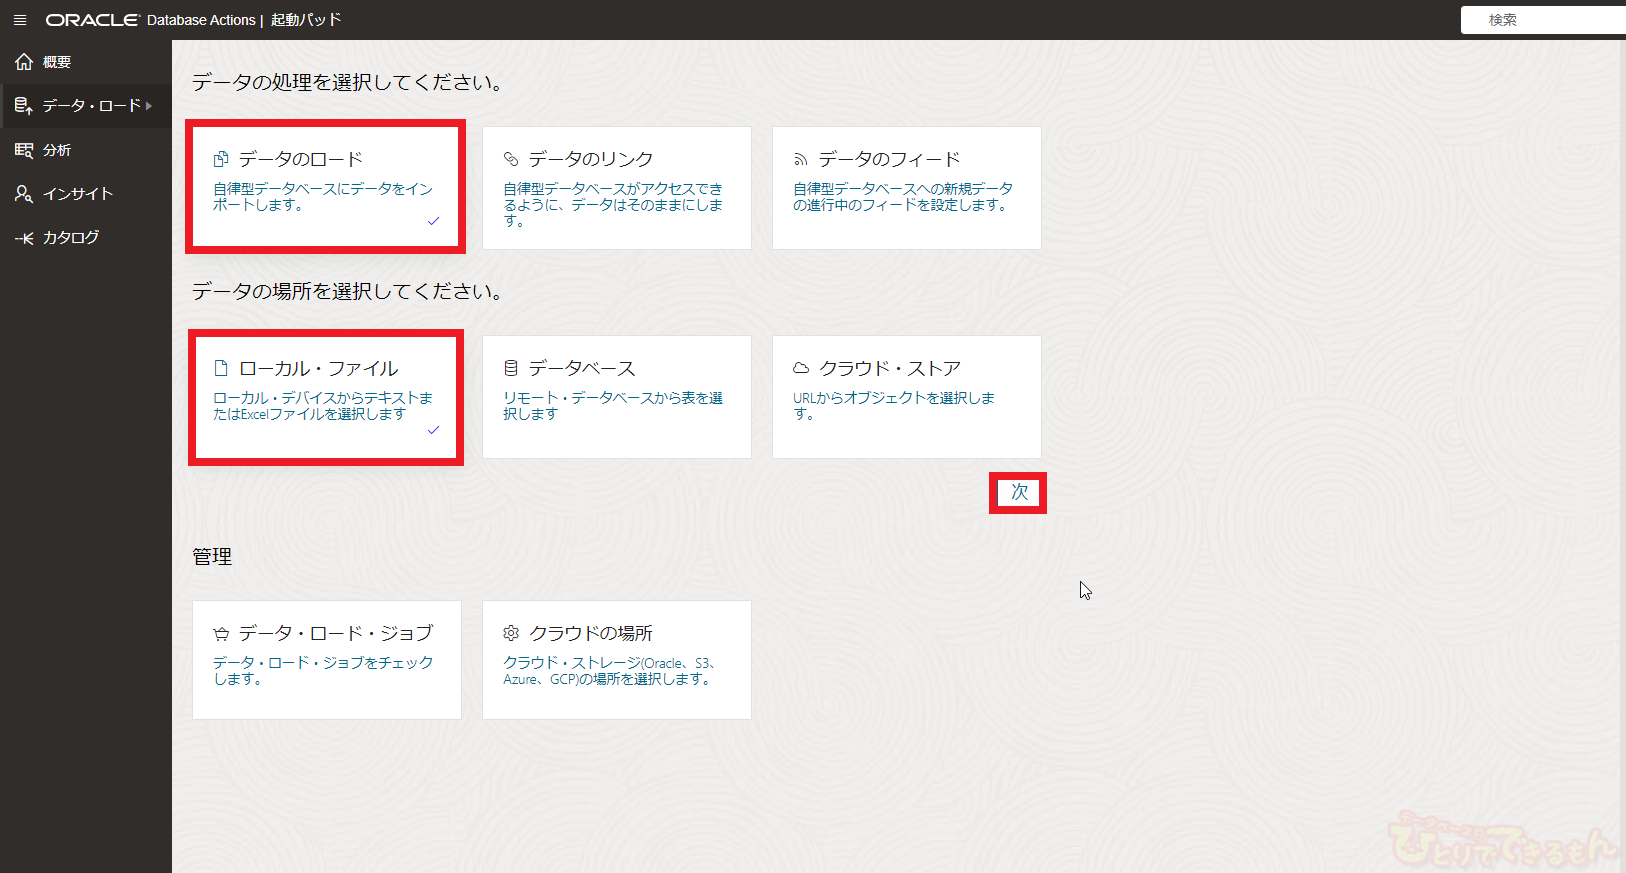Click description 自律型データベースにデータをインポートします
Image resolution: width=1626 pixels, height=873 pixels.
323,197
